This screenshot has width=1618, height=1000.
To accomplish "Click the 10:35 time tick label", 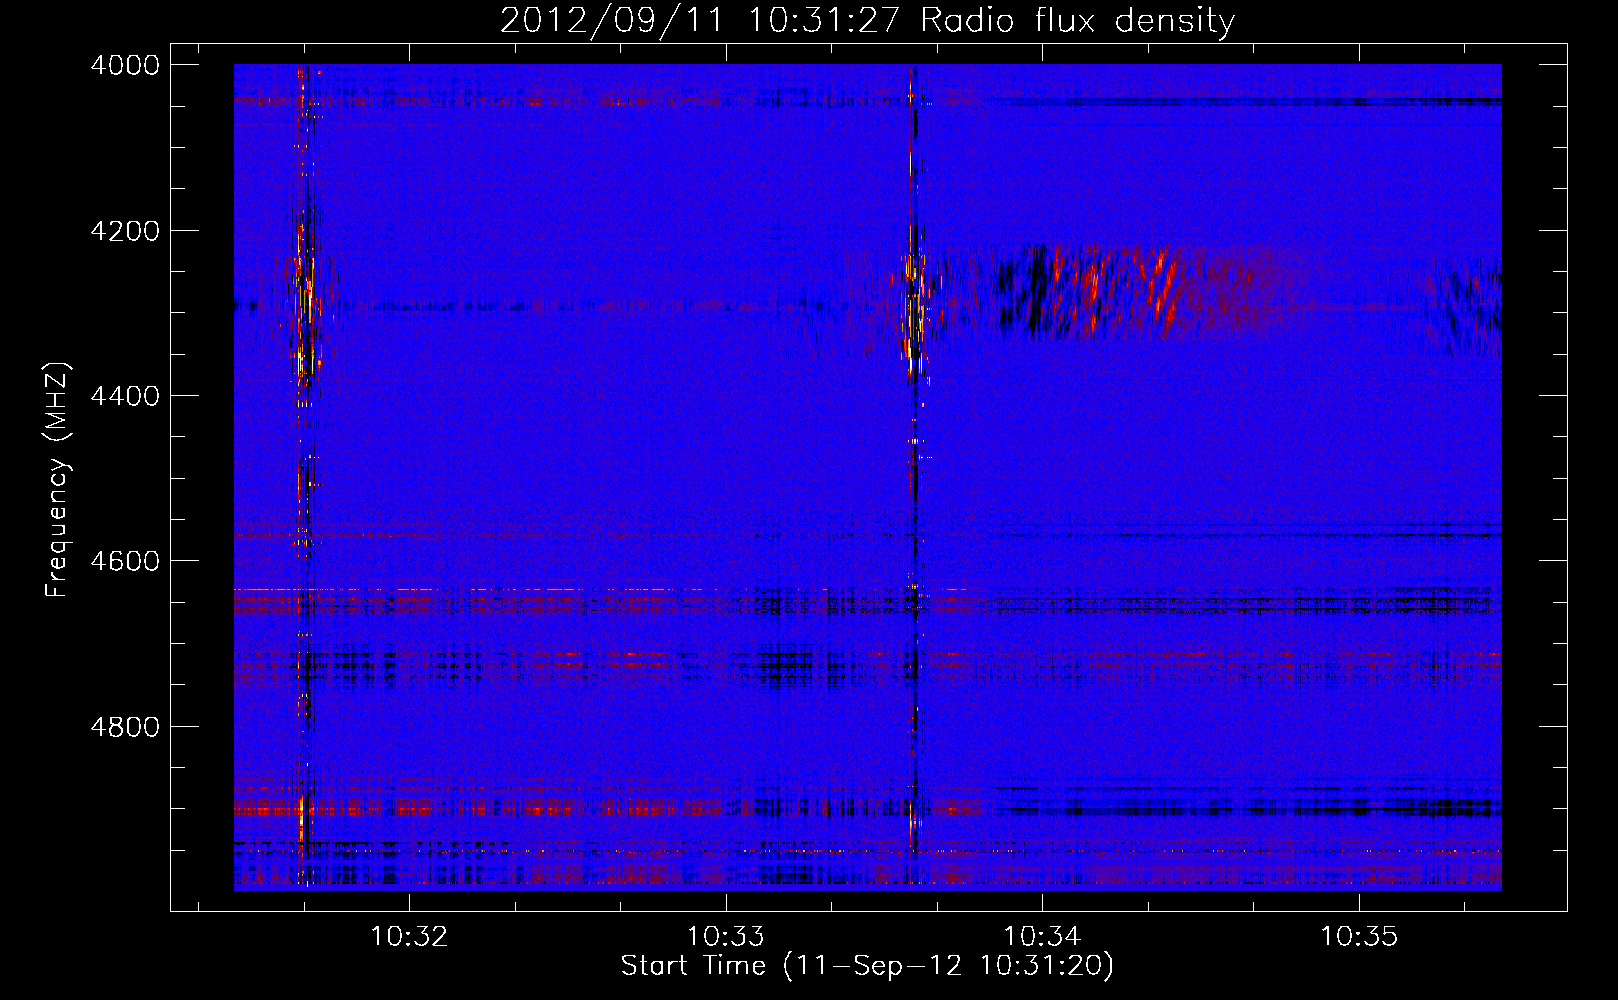I will click(x=1358, y=937).
